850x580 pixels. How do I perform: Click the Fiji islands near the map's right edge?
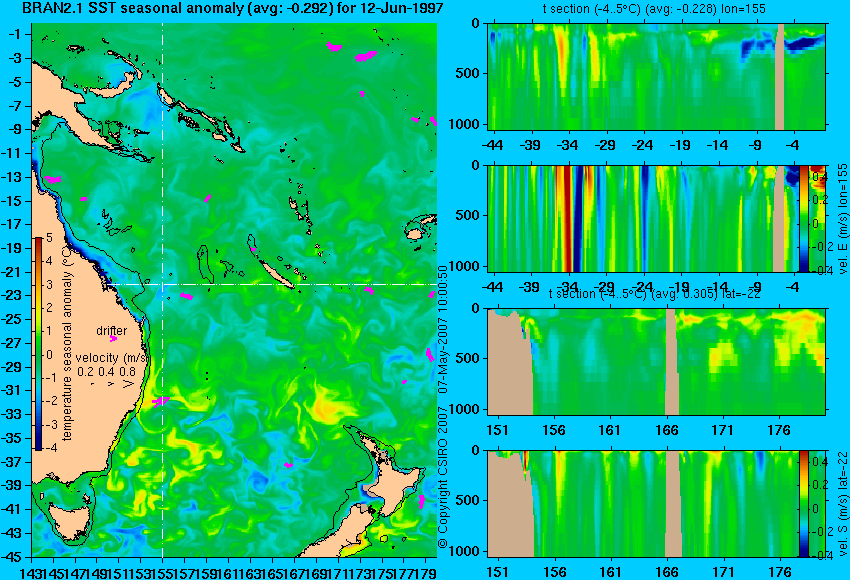[421, 227]
